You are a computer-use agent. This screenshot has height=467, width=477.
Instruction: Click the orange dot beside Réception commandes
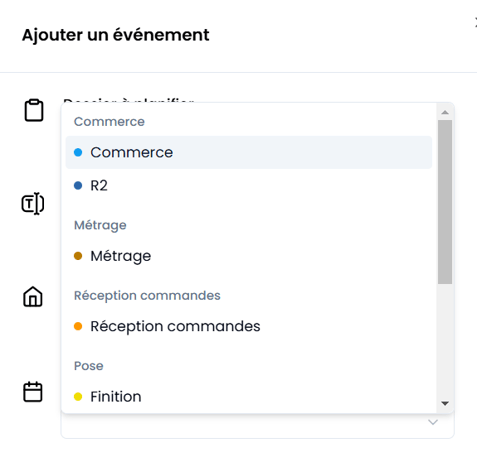(x=78, y=326)
